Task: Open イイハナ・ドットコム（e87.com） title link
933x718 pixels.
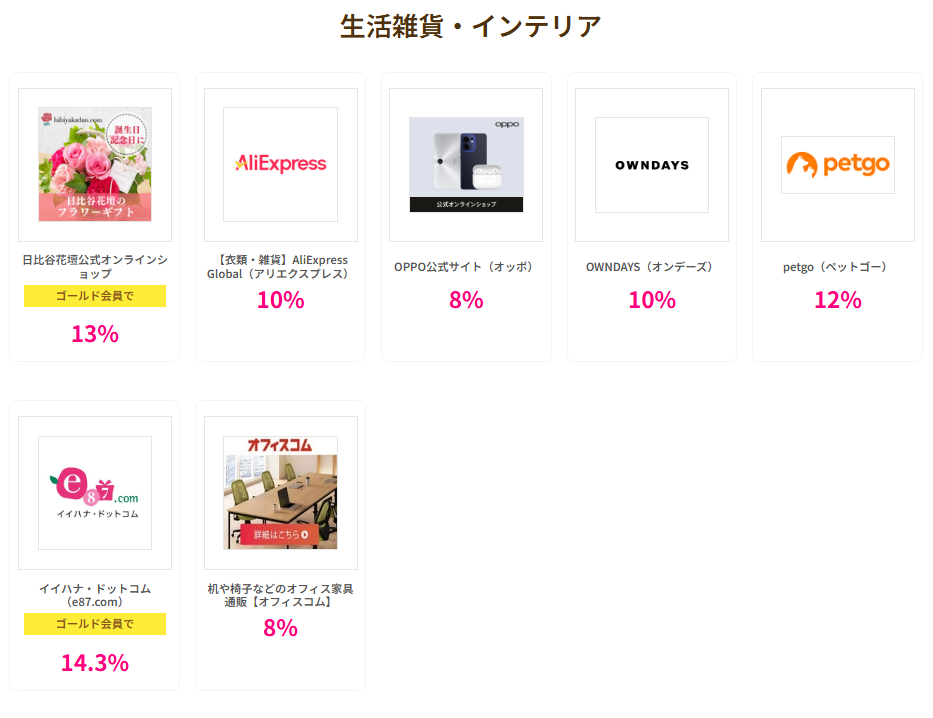Action: (95, 595)
